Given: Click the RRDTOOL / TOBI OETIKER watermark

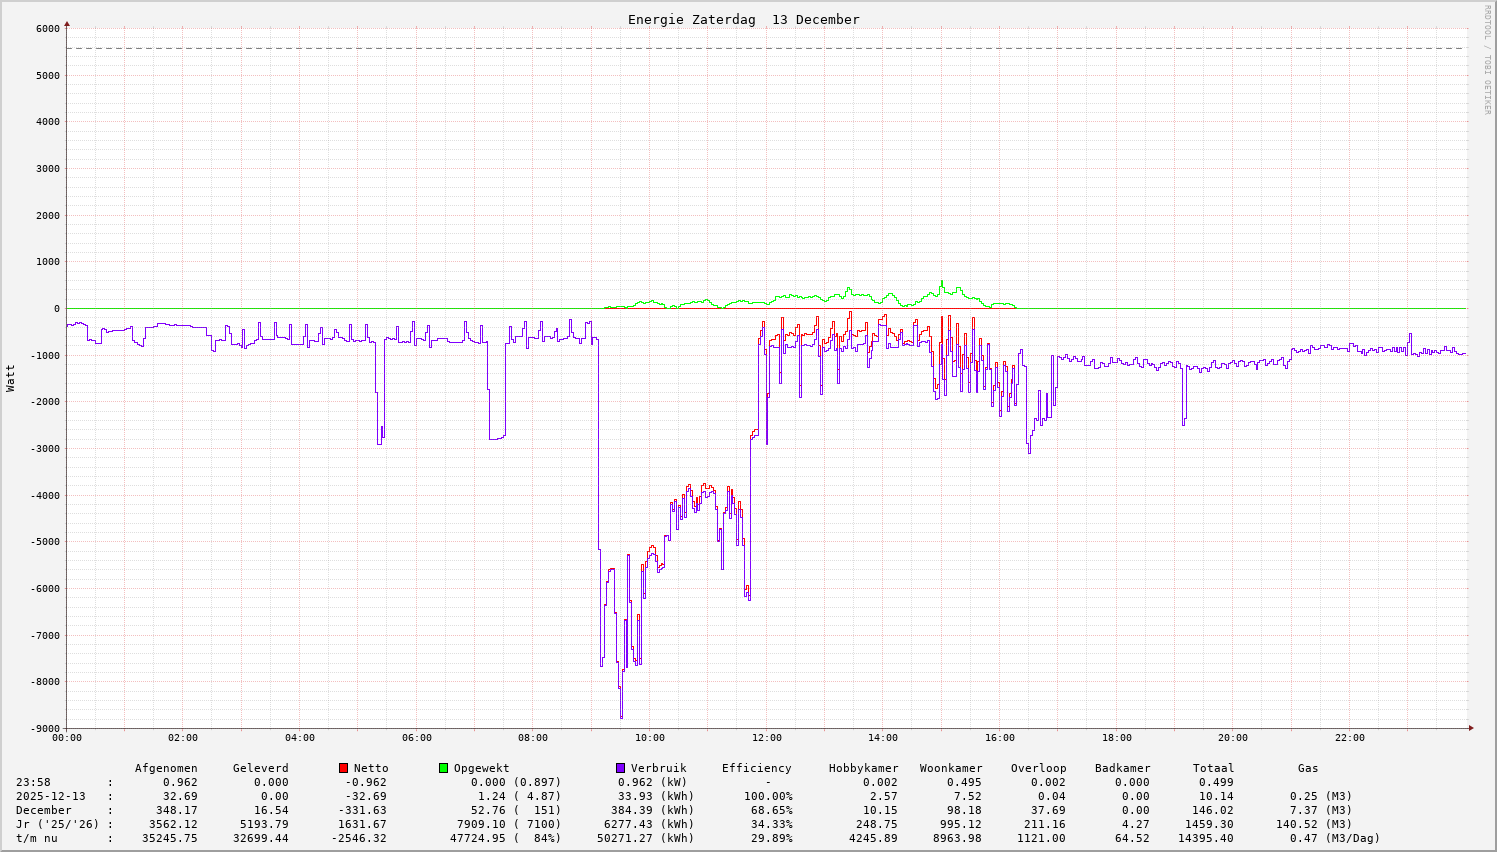Looking at the screenshot, I should coord(1487,59).
